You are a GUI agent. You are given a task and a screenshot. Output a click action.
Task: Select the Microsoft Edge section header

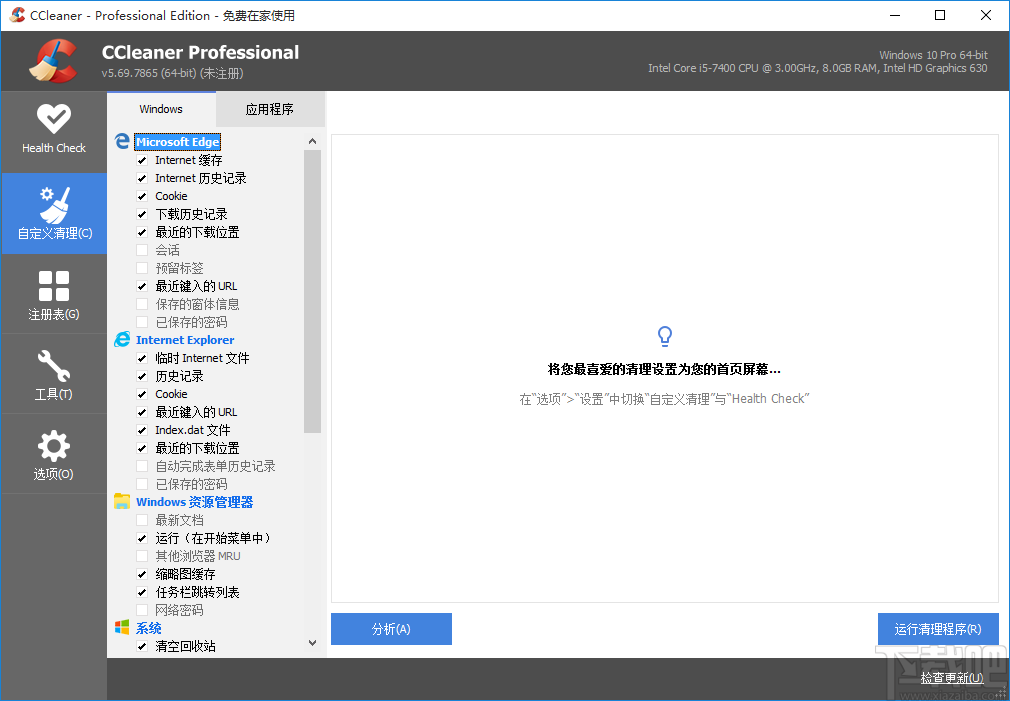pyautogui.click(x=177, y=141)
